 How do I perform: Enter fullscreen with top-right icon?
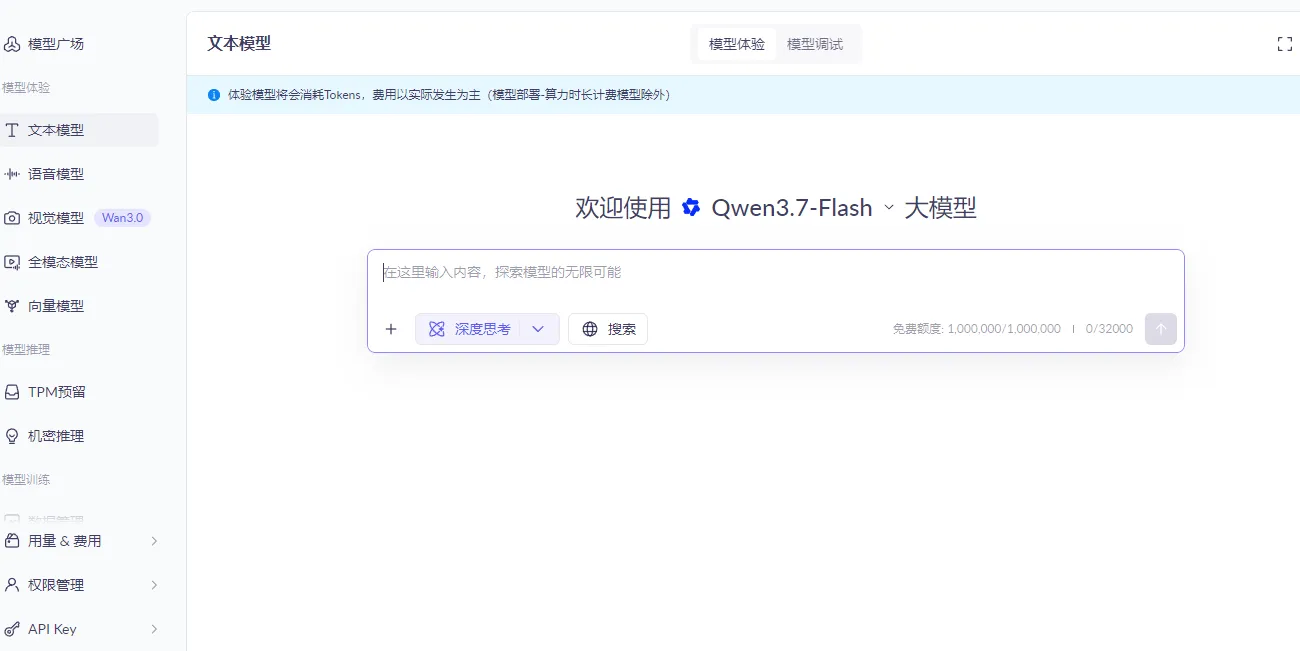pos(1285,44)
